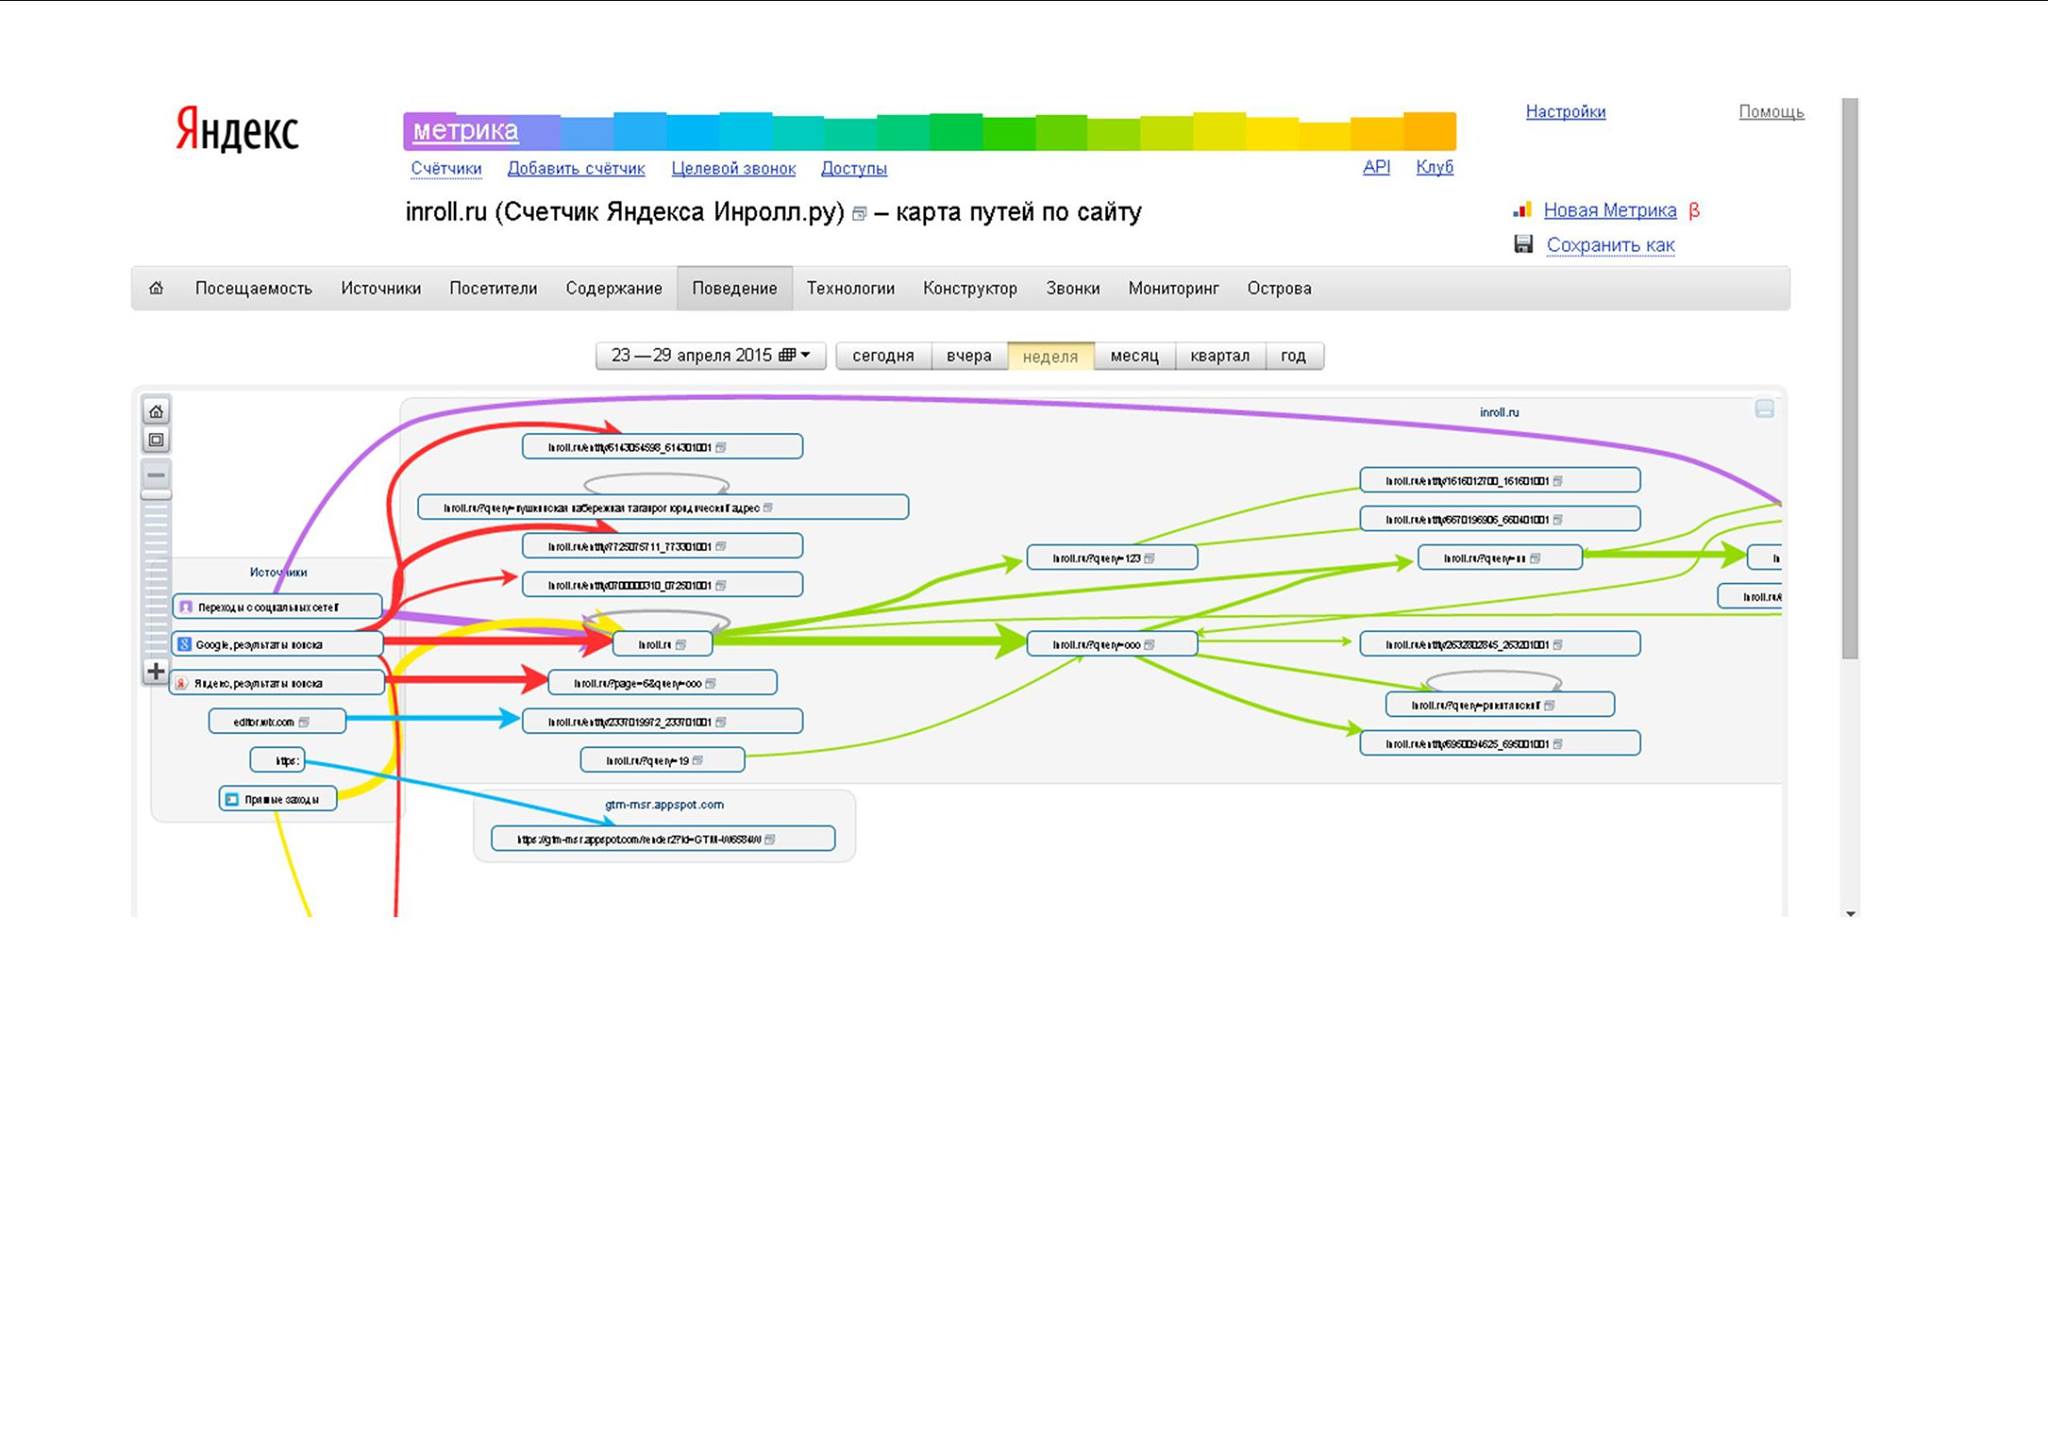Select the вчера period
Viewport: 2048px width, 1448px height.
tap(969, 356)
